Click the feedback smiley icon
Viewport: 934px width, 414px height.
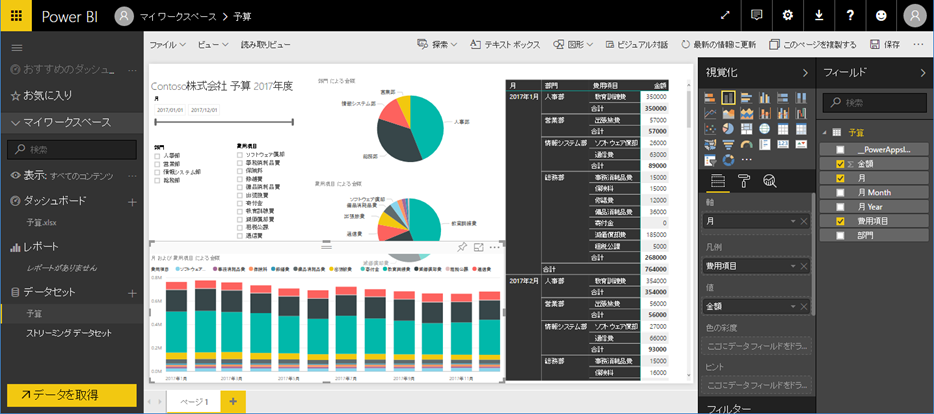882,15
